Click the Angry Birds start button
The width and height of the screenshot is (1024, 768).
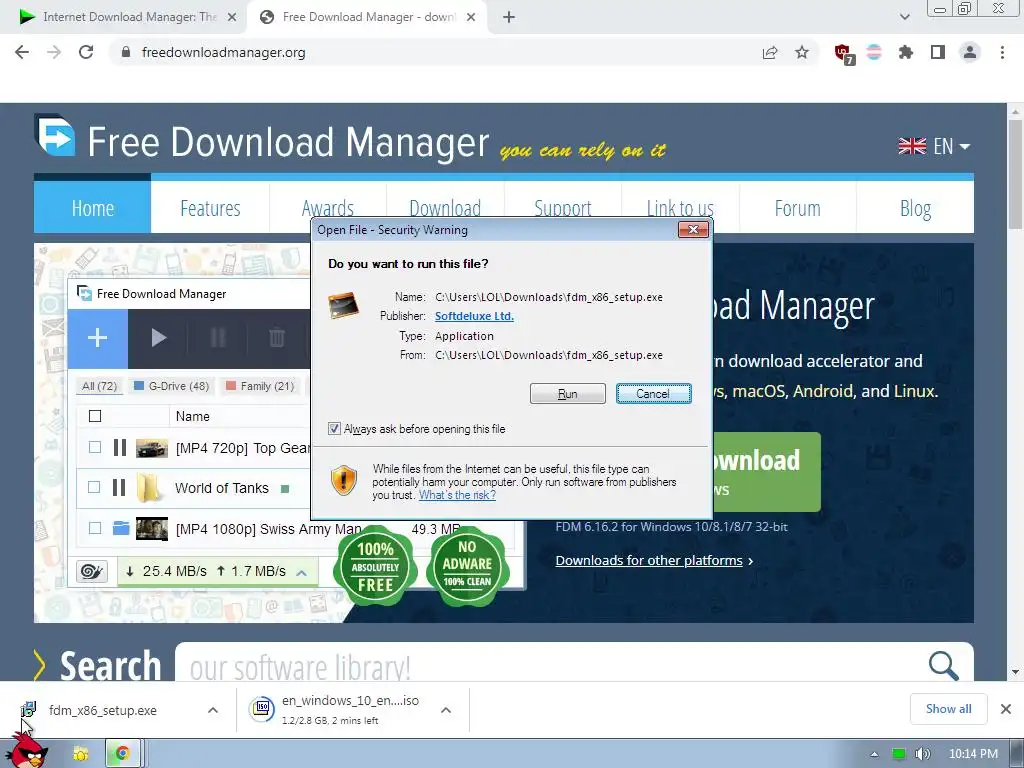26,751
